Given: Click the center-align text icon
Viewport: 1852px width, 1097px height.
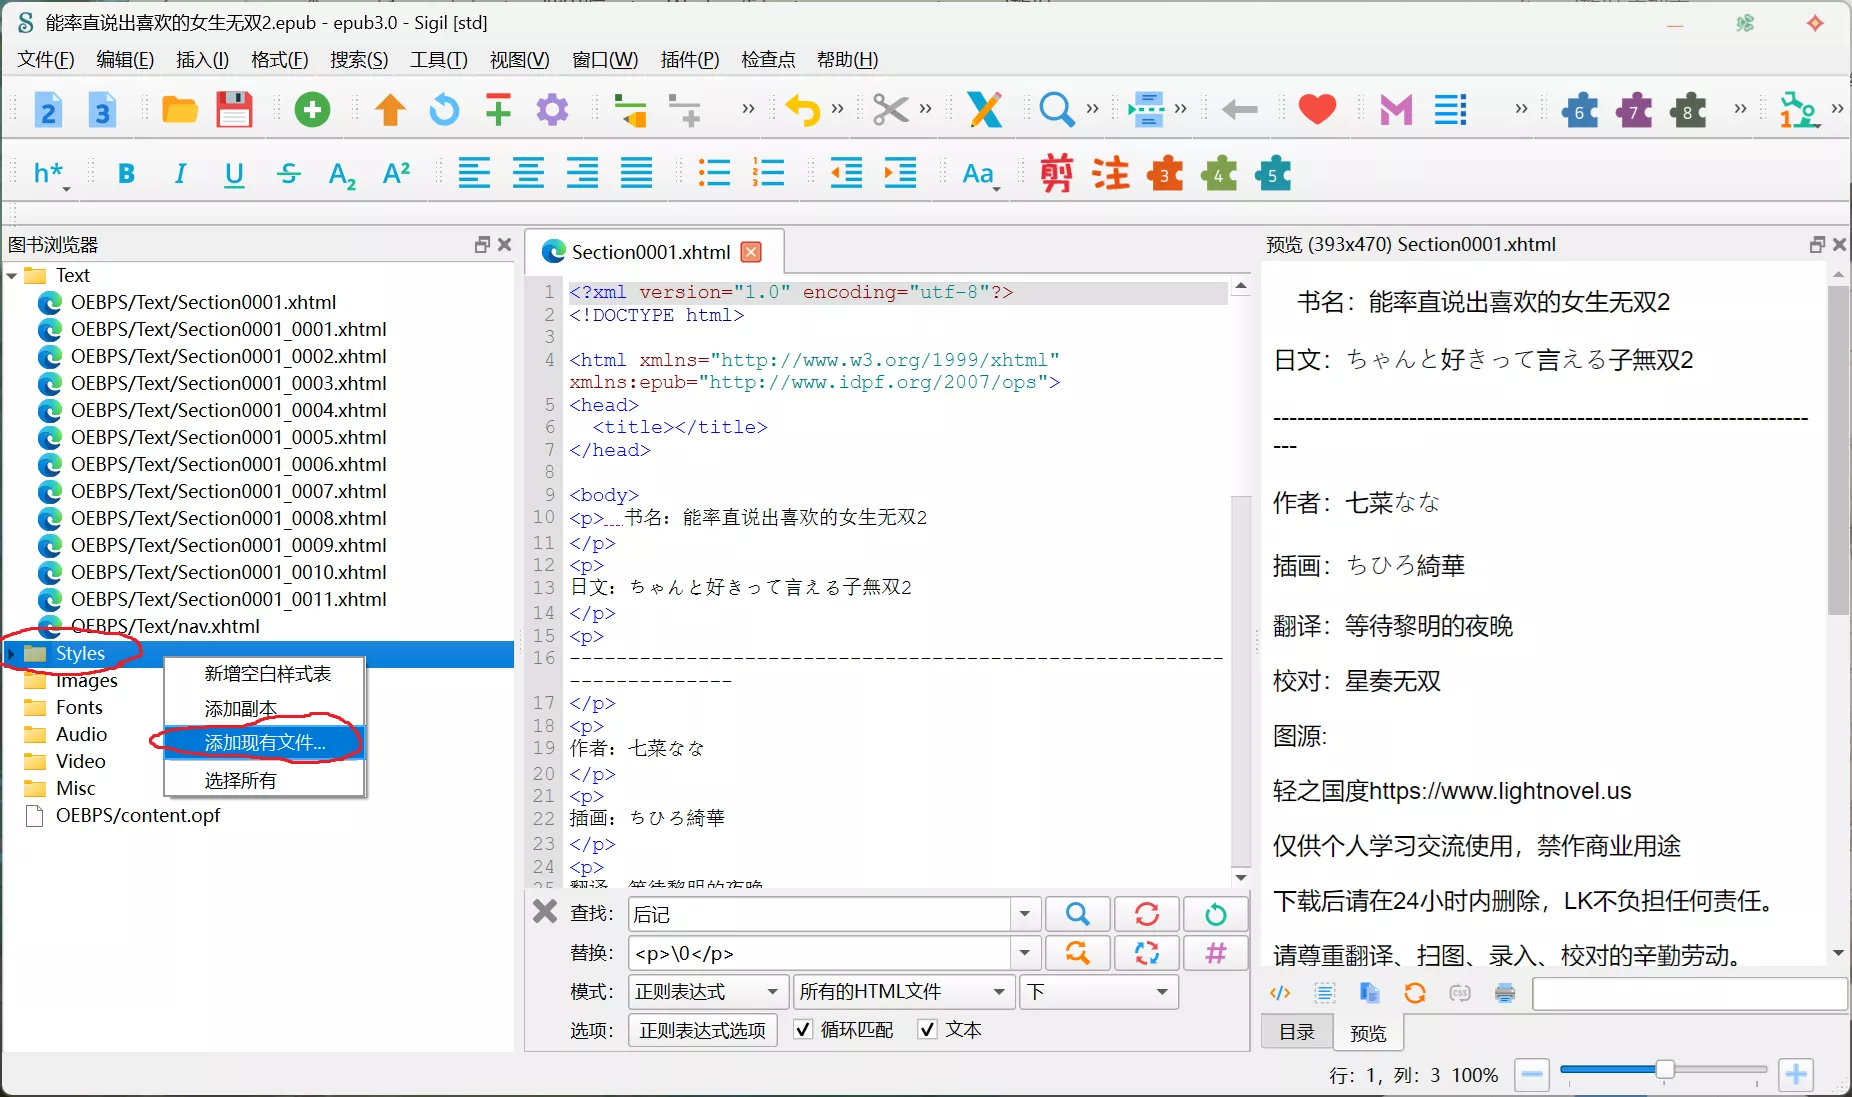Looking at the screenshot, I should coord(528,174).
